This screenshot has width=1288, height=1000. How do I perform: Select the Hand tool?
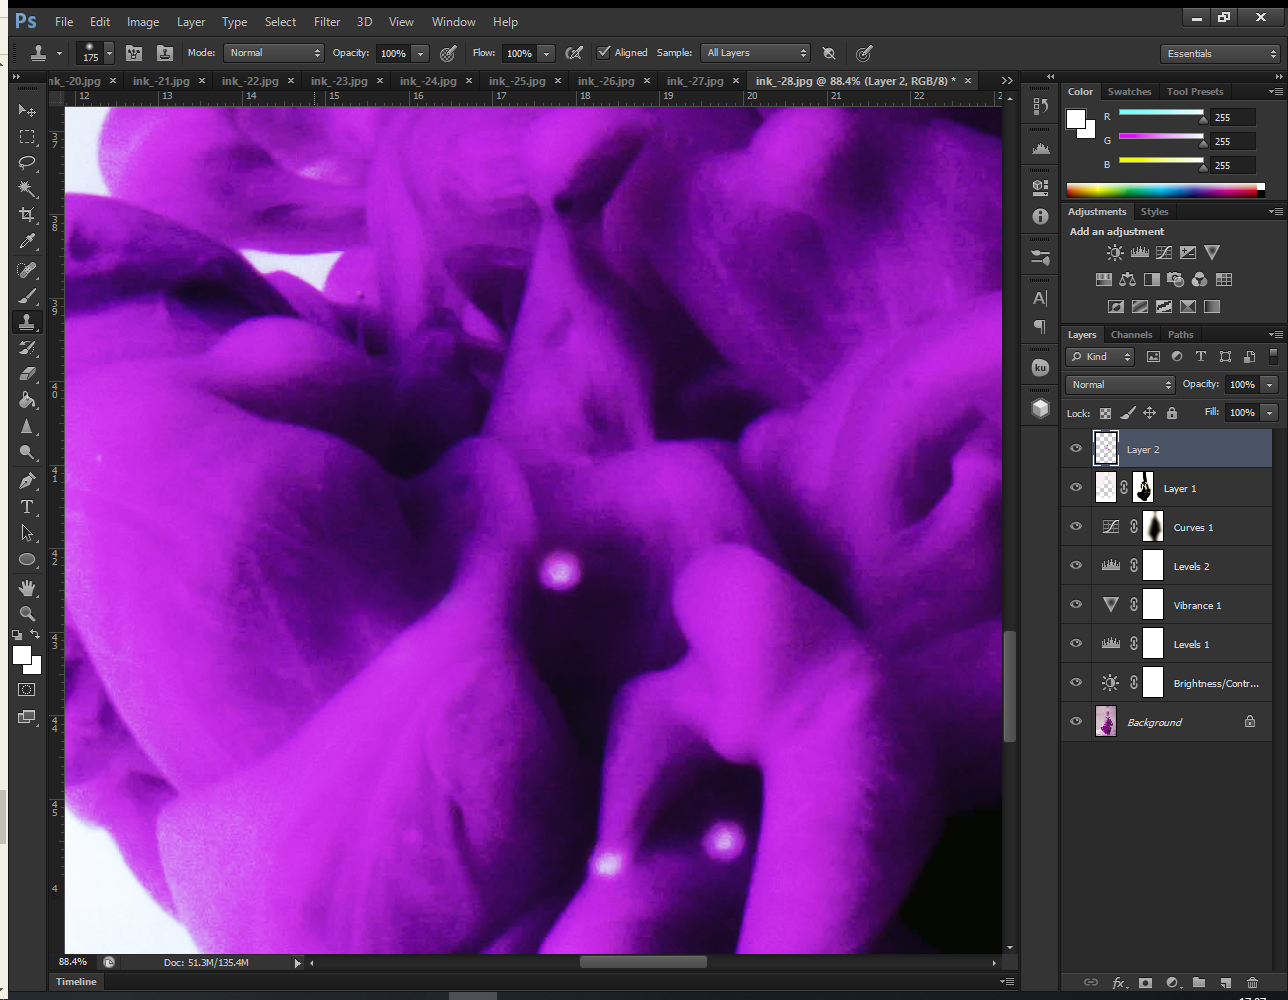[x=27, y=587]
